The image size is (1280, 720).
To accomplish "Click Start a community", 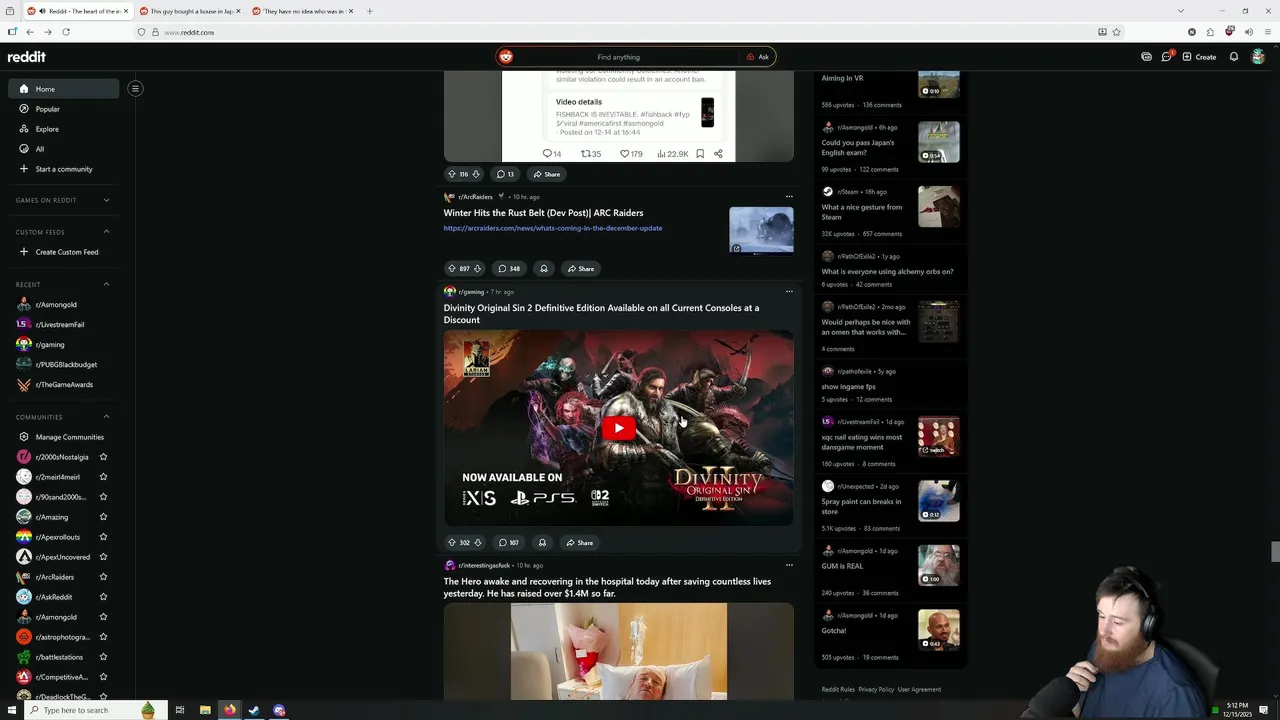I will [63, 169].
